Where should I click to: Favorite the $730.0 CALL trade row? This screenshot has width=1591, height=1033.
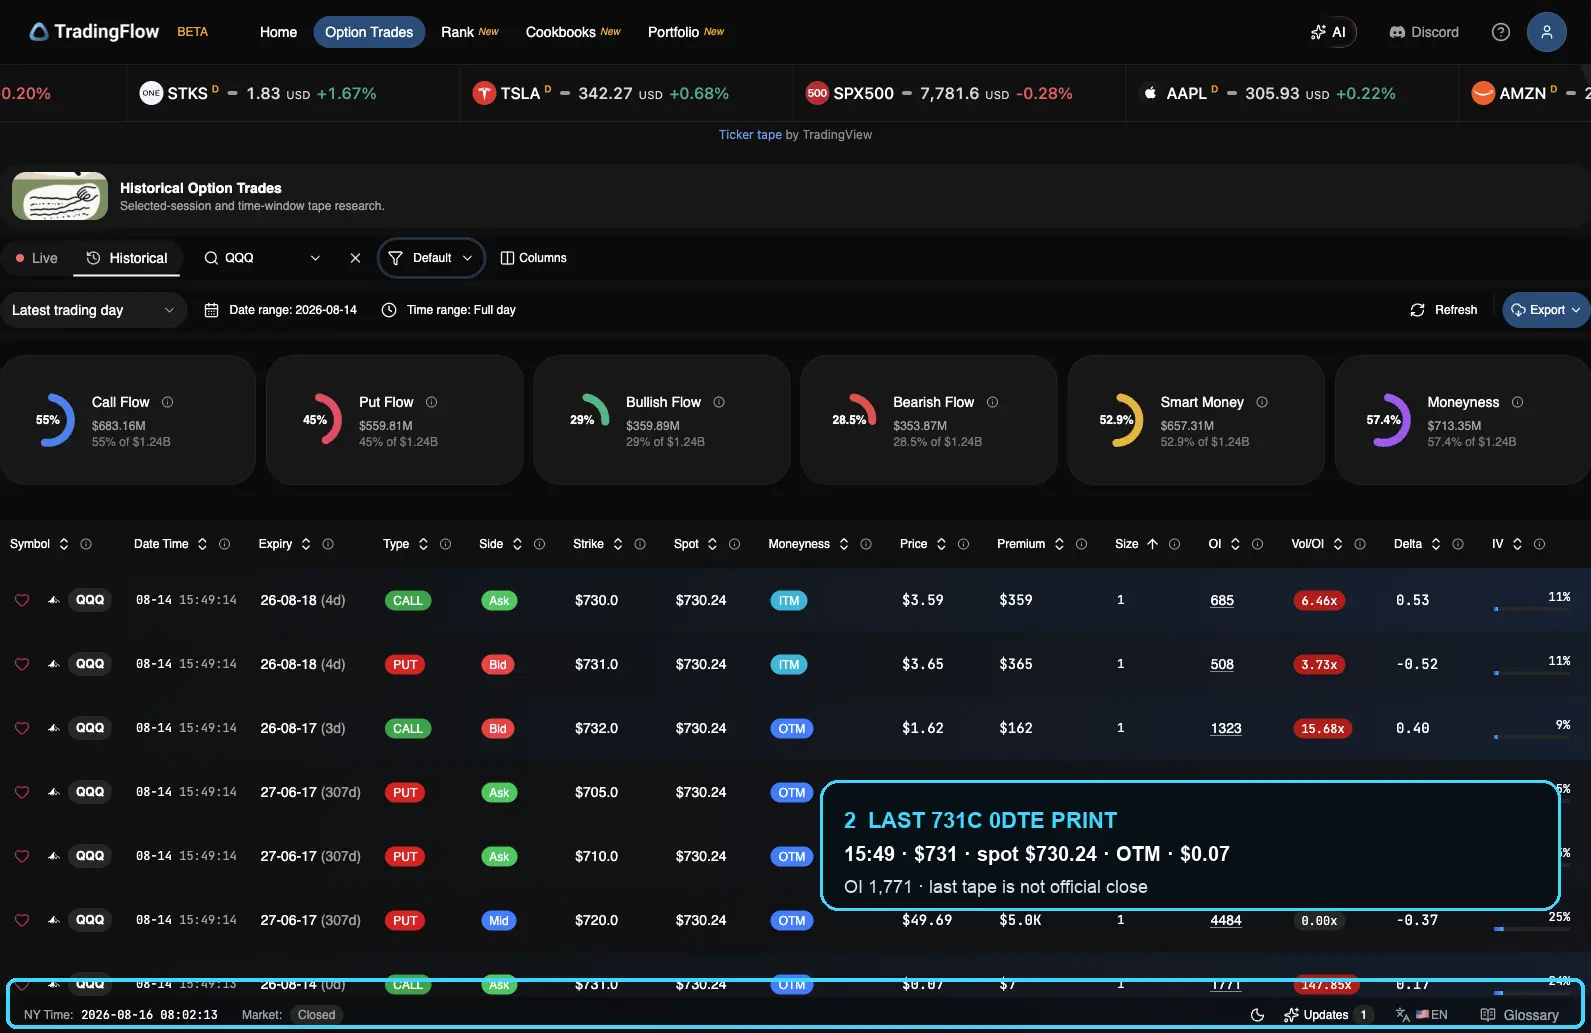(x=22, y=600)
